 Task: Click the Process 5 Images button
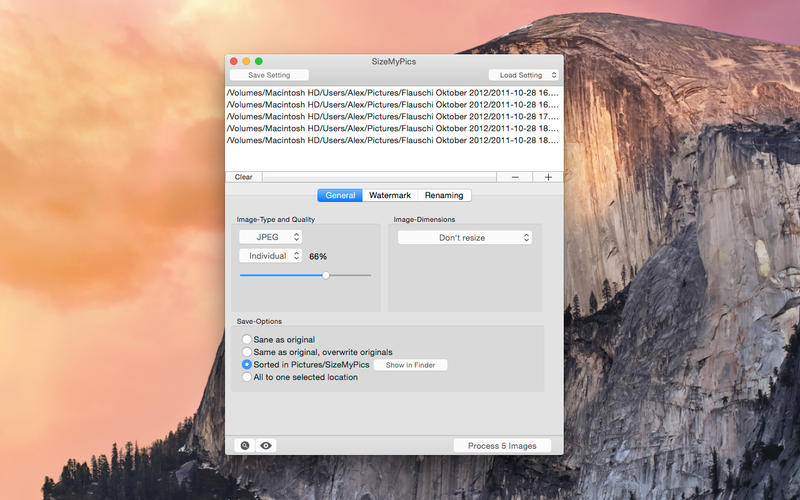coord(502,445)
